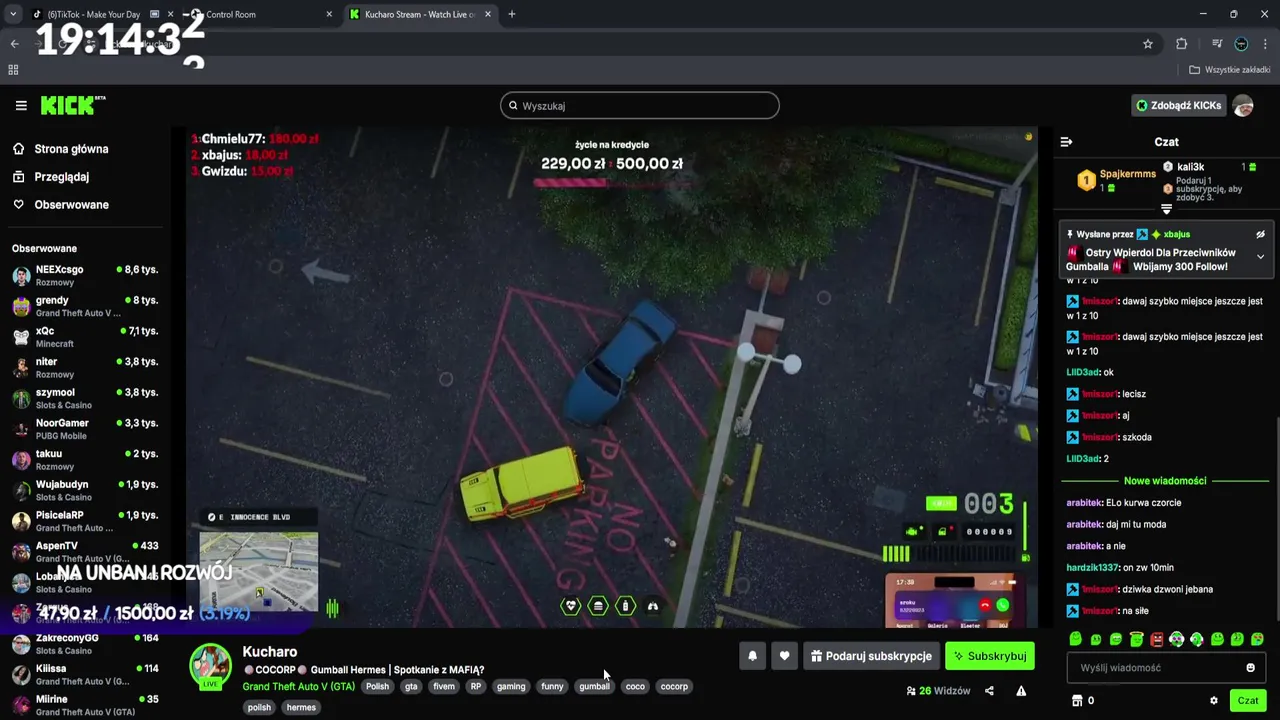Open takuu channel in followed list
This screenshot has height=720, width=1280.
point(85,460)
